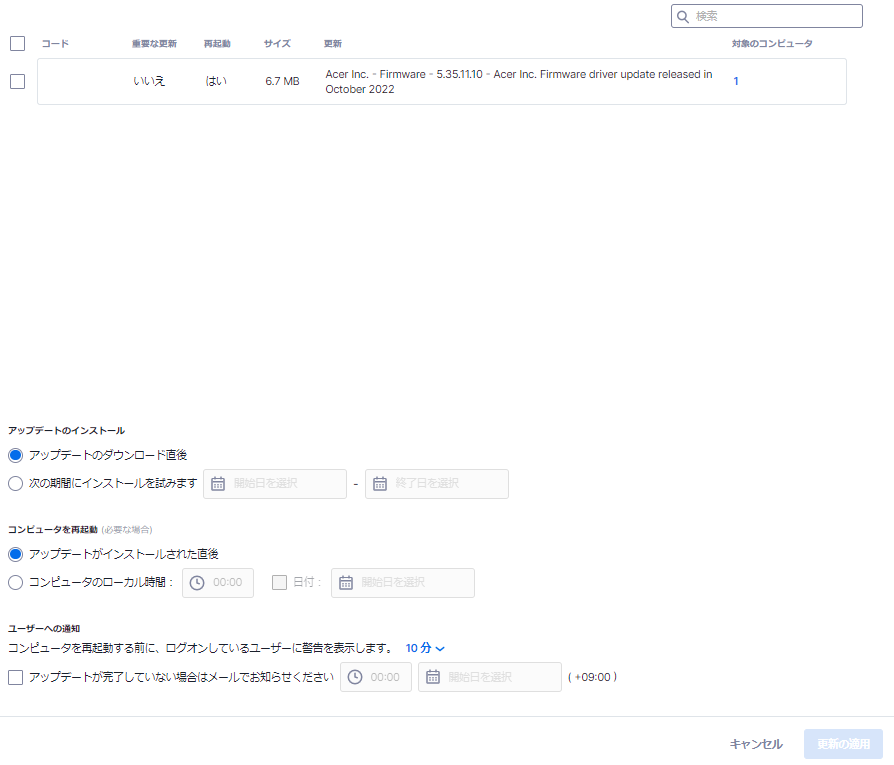Click the search magnifier icon
The width and height of the screenshot is (894, 765).
coord(682,17)
